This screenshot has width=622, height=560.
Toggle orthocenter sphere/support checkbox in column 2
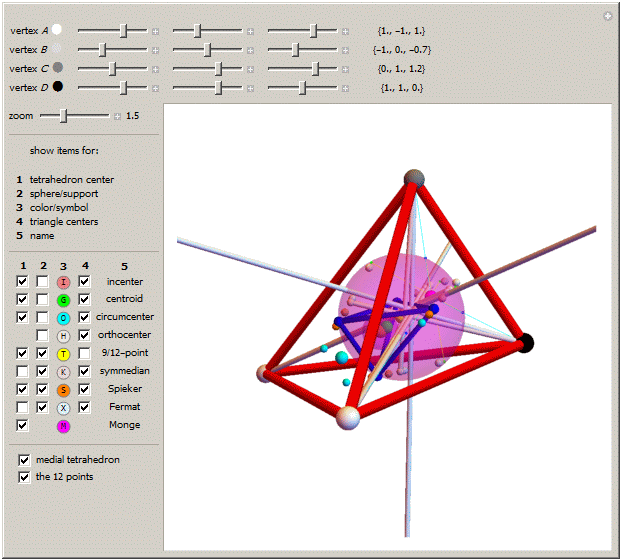42,336
